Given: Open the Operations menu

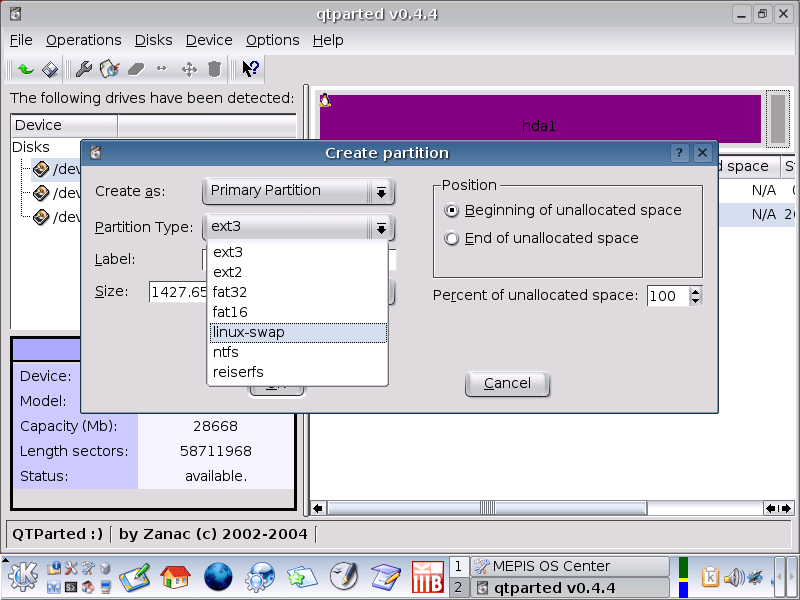Looking at the screenshot, I should (83, 40).
